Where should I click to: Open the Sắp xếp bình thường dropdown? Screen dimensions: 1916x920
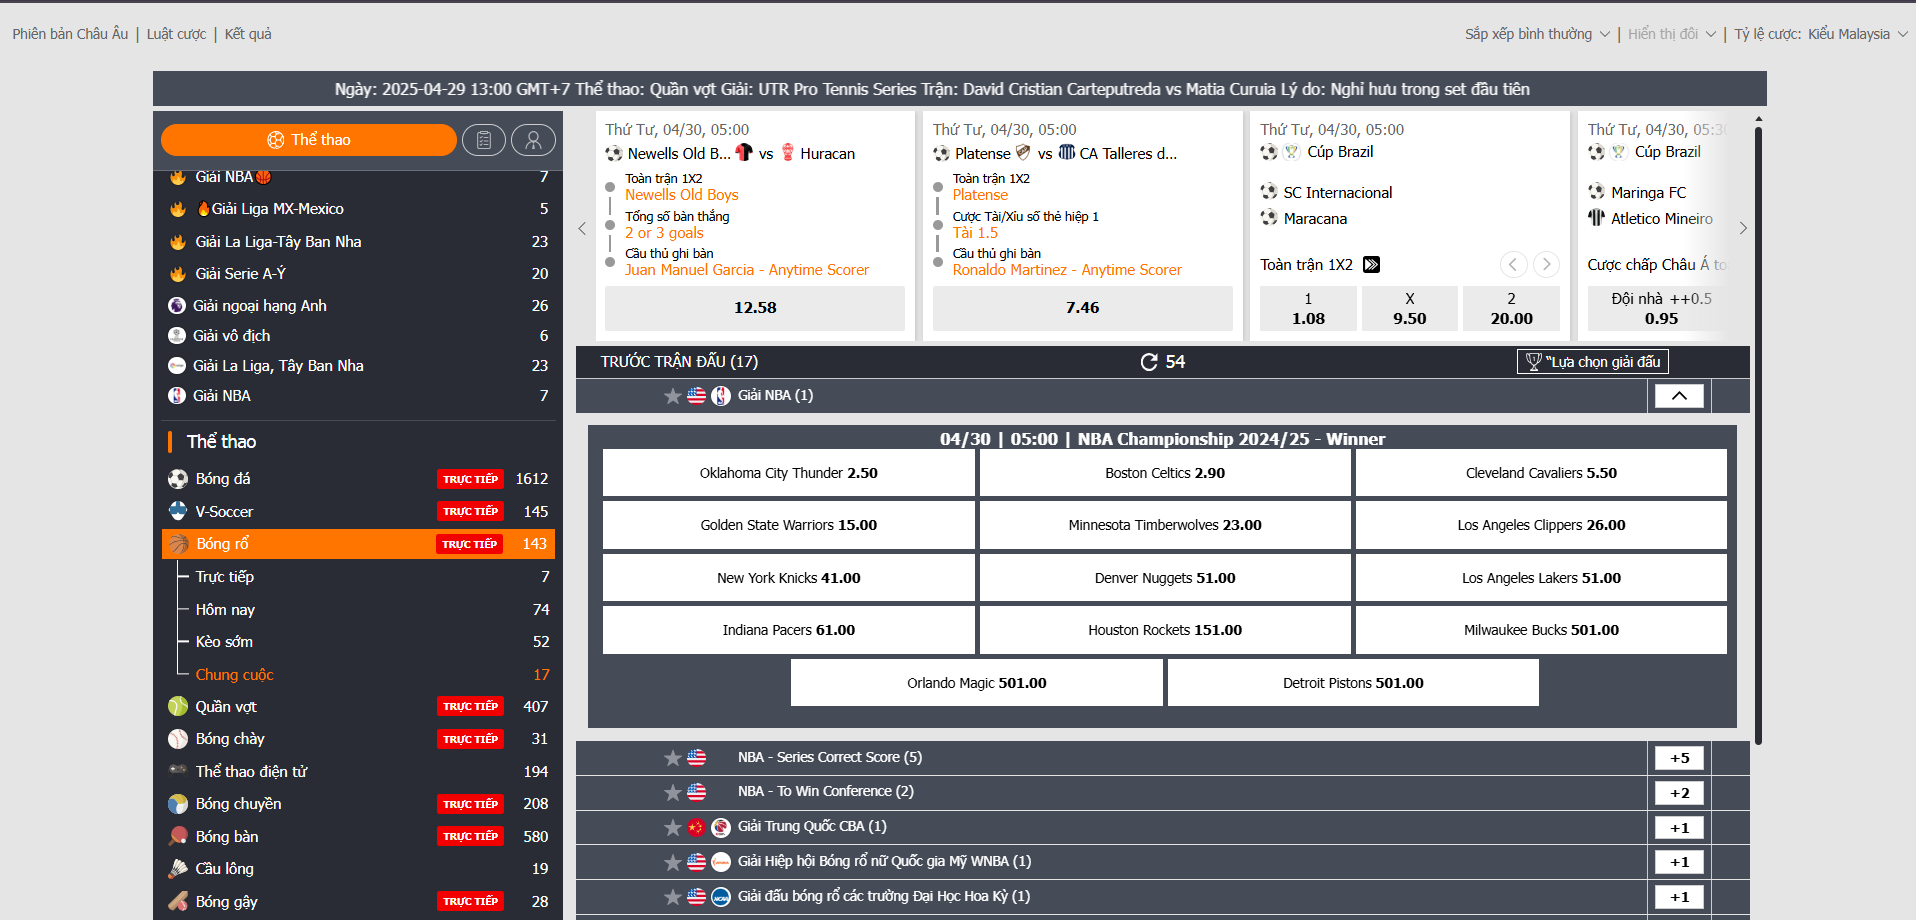pyautogui.click(x=1537, y=34)
